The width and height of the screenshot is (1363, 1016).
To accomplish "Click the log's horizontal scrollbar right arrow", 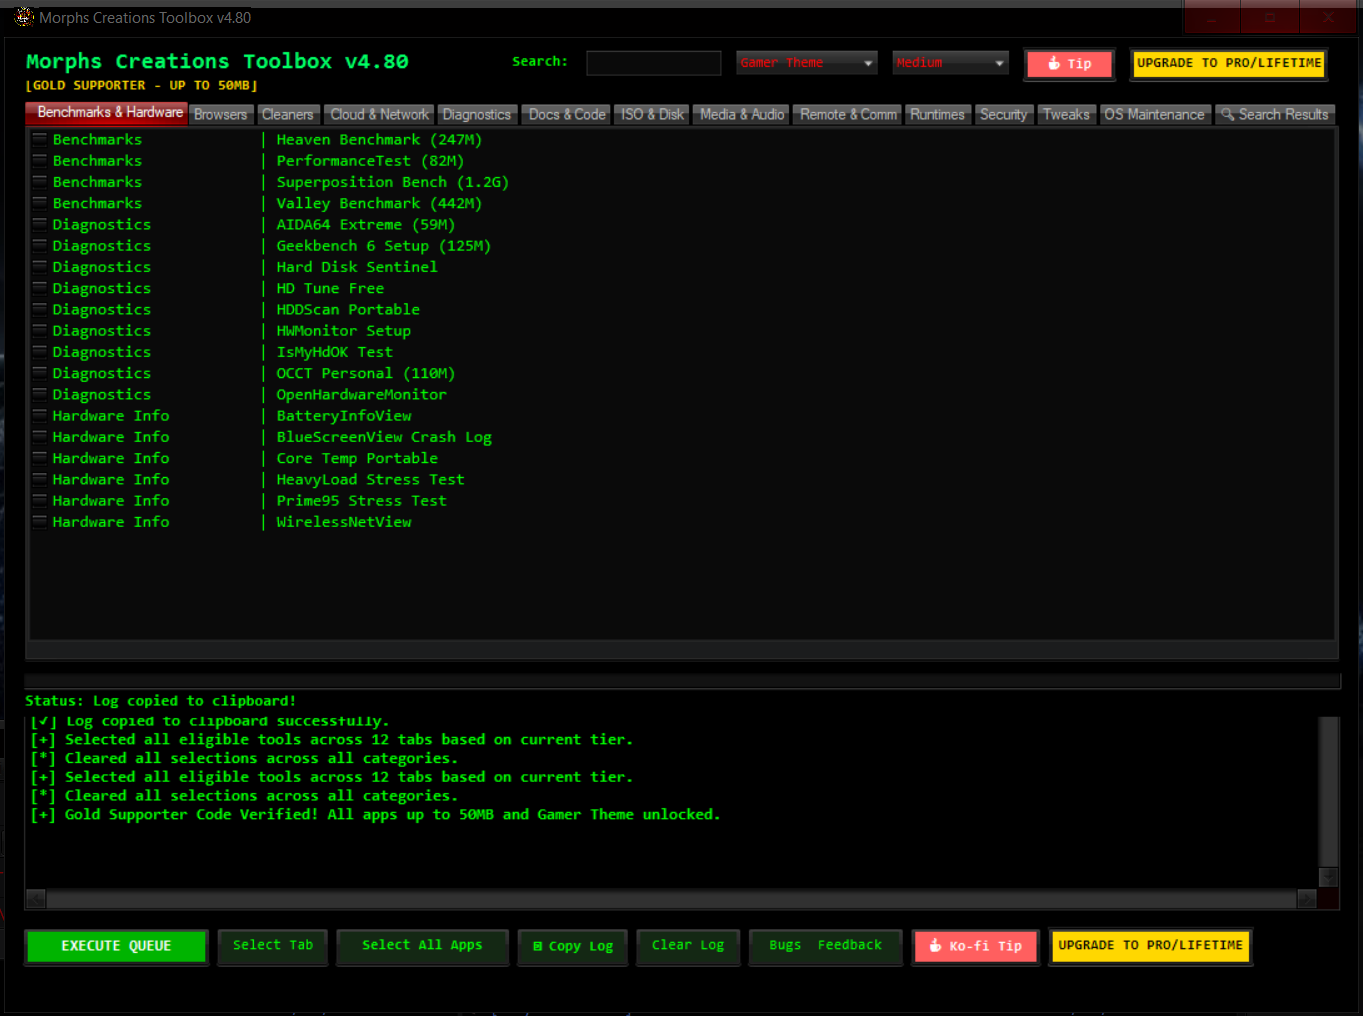I will [x=1306, y=898].
